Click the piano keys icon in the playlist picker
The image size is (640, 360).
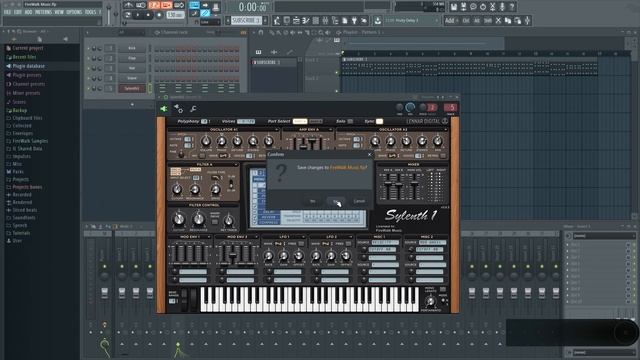coord(258,52)
